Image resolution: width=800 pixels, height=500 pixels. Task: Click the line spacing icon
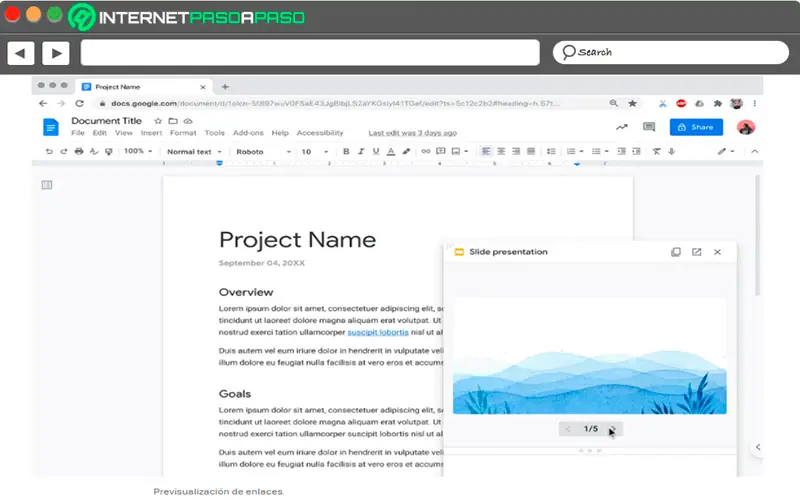551,151
